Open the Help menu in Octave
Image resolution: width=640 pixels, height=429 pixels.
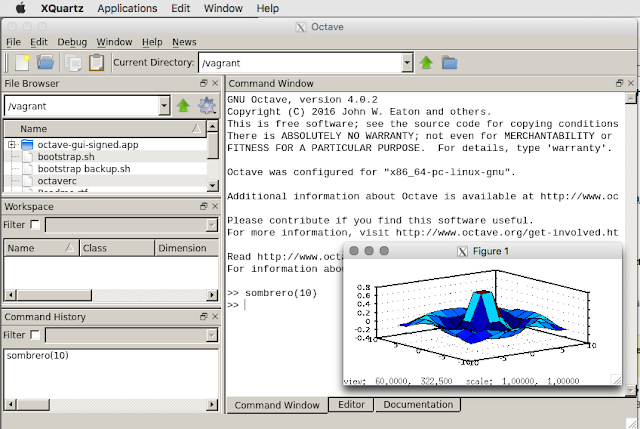[x=152, y=42]
